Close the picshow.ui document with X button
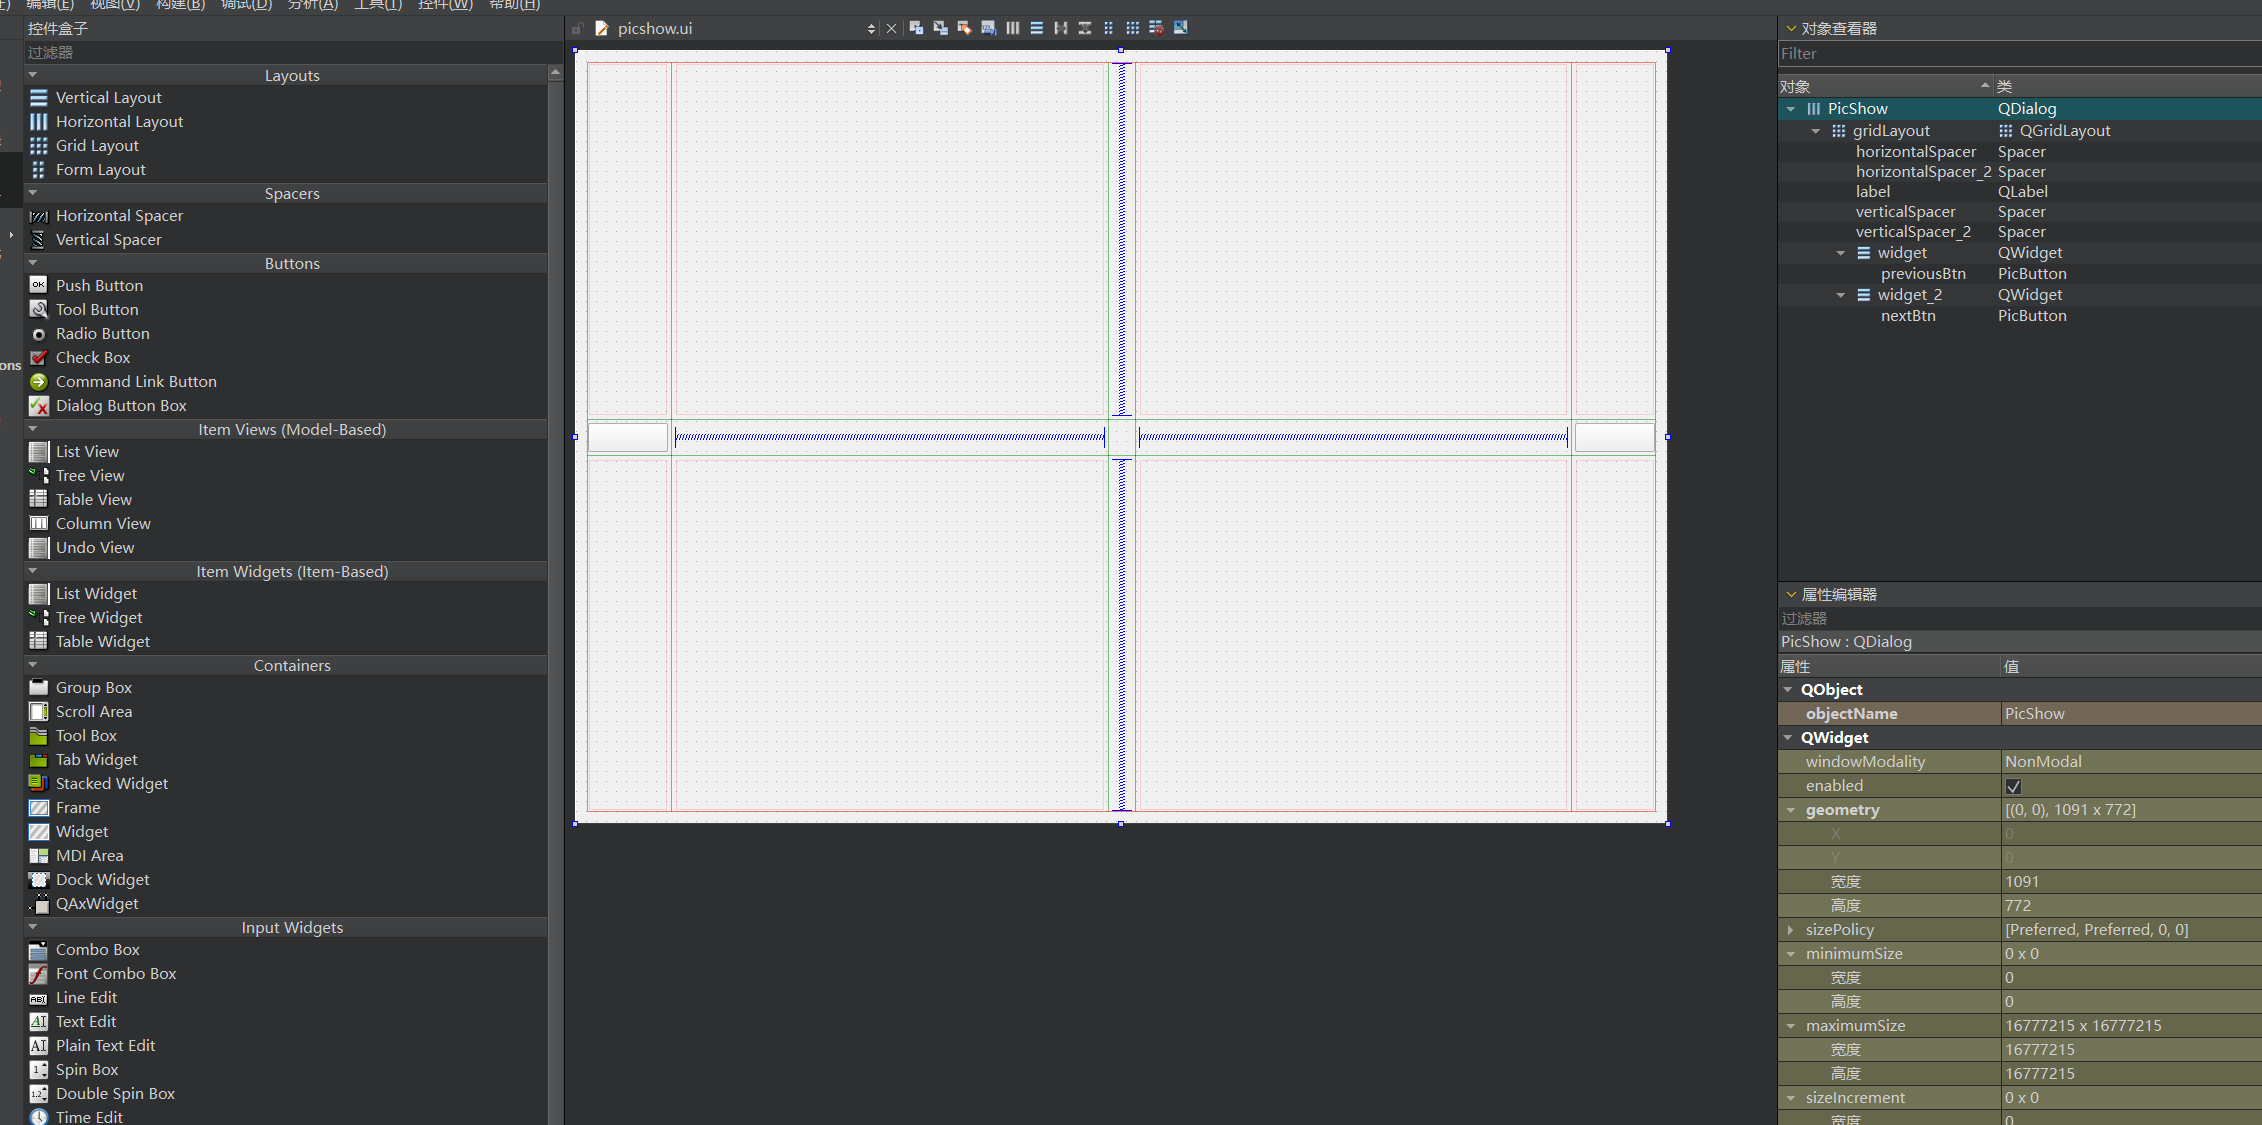Viewport: 2262px width, 1125px height. click(x=891, y=29)
